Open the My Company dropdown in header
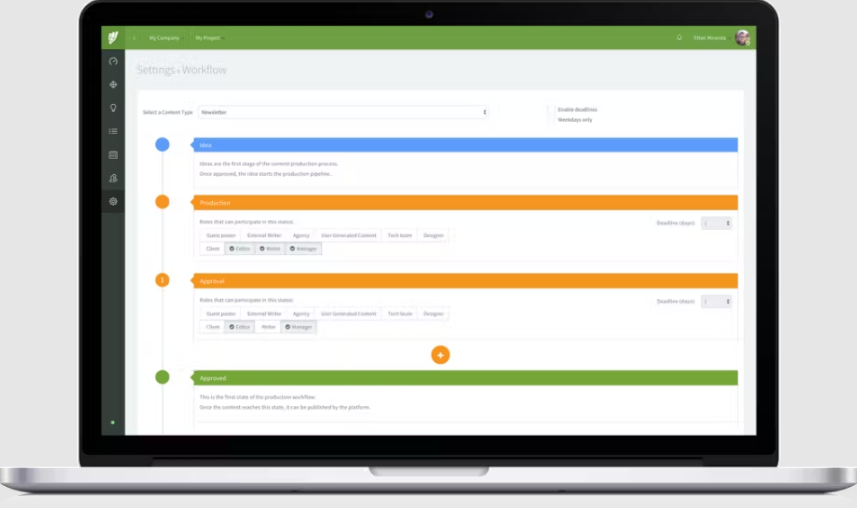 [x=165, y=38]
